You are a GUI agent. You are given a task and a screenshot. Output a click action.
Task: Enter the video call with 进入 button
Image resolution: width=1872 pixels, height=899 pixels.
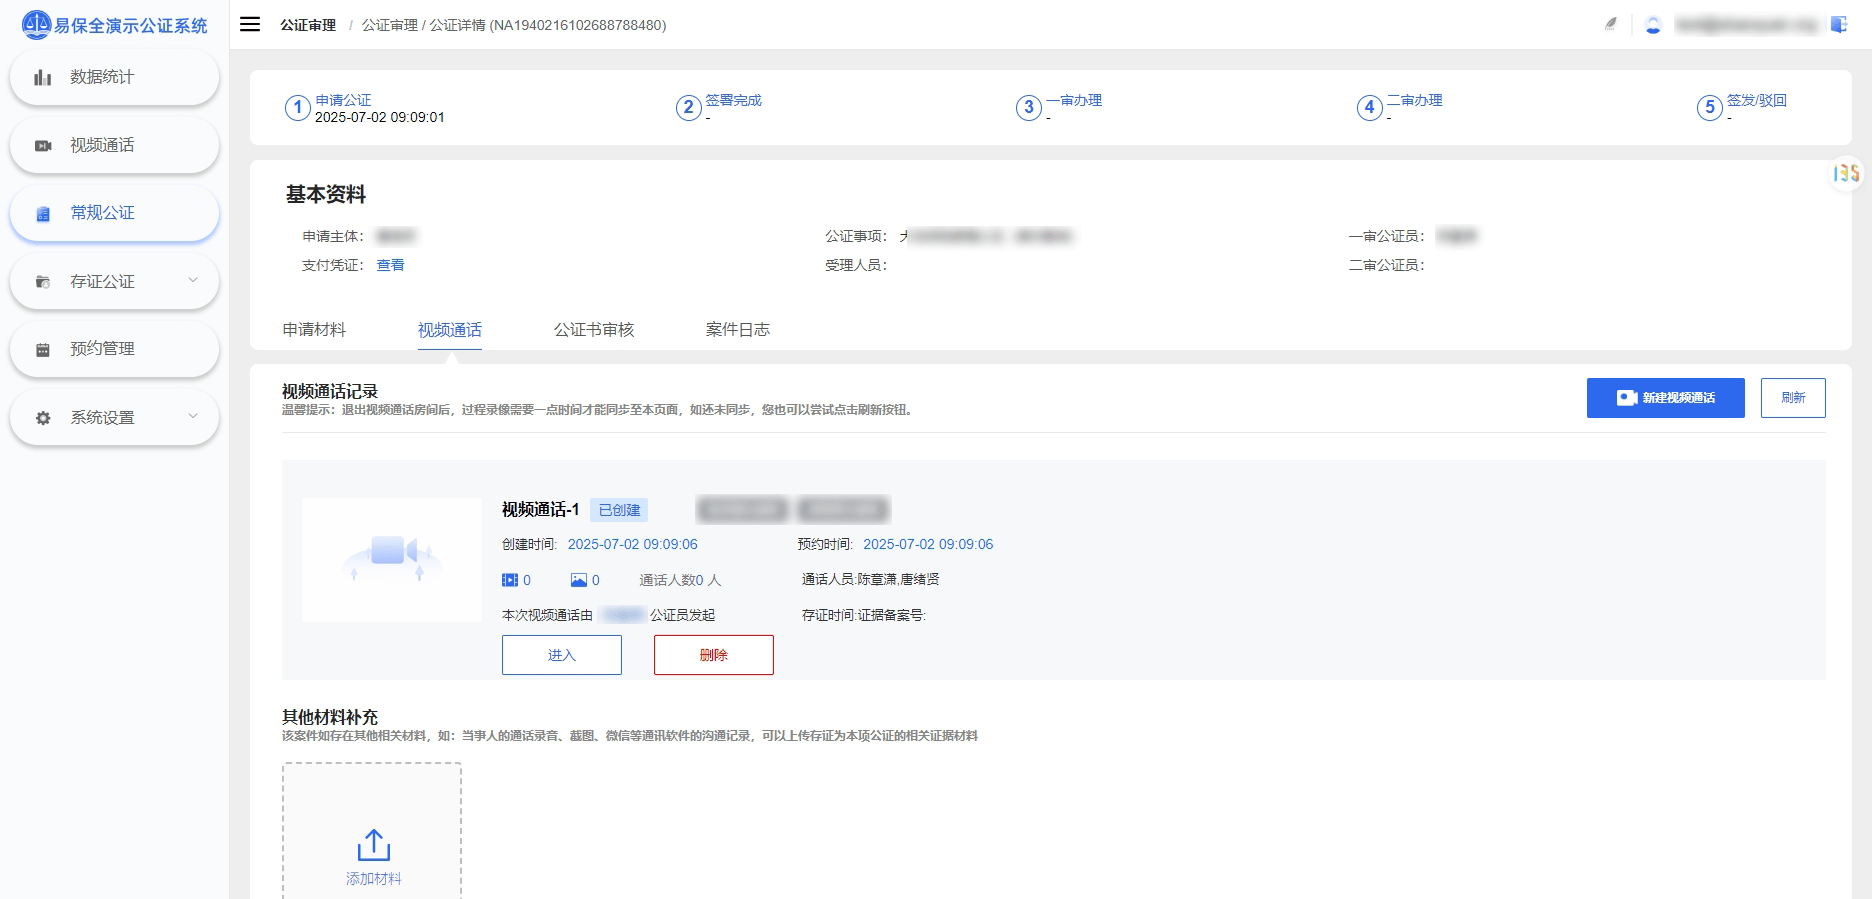point(561,655)
